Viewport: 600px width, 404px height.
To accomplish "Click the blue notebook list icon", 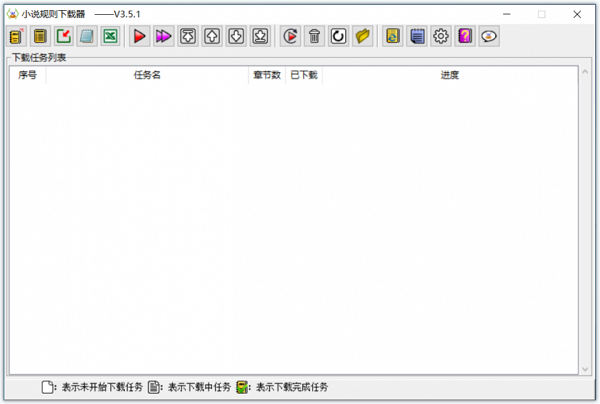I will [417, 37].
